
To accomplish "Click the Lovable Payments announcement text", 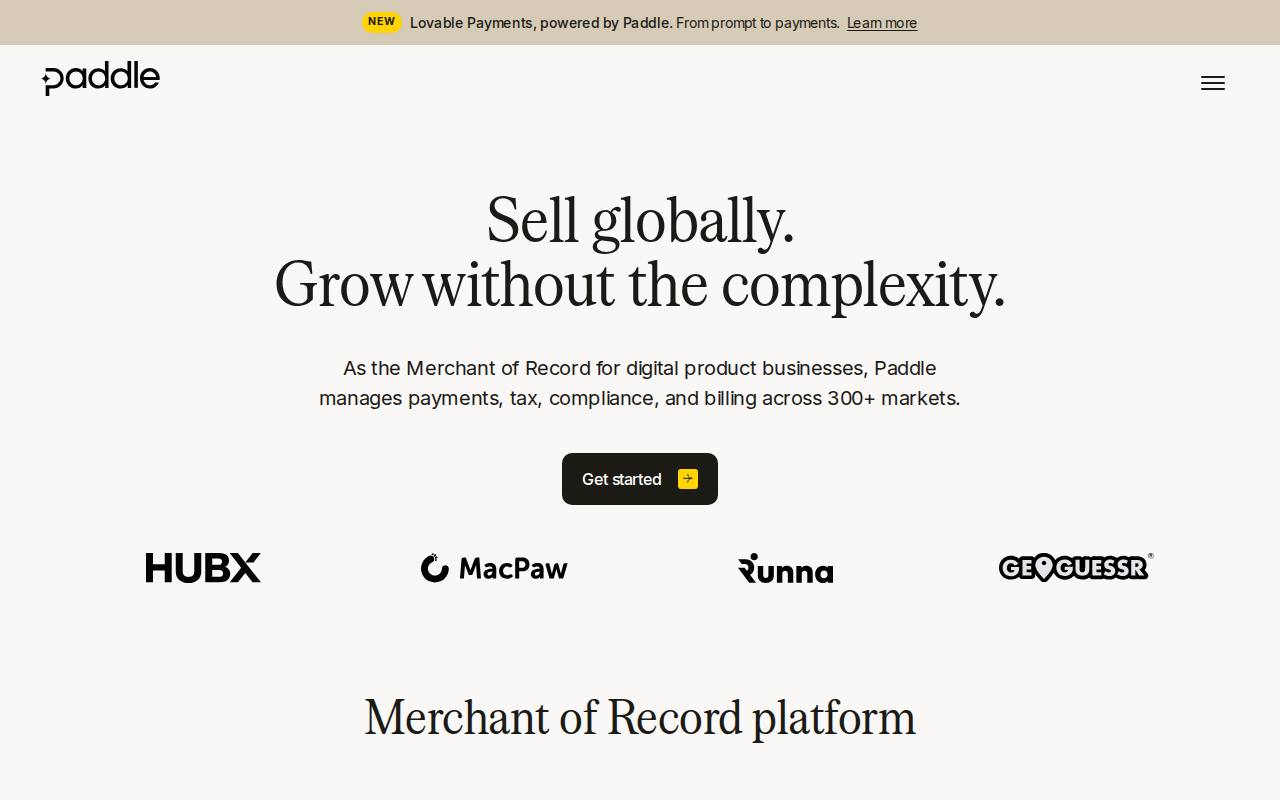I will pyautogui.click(x=541, y=23).
